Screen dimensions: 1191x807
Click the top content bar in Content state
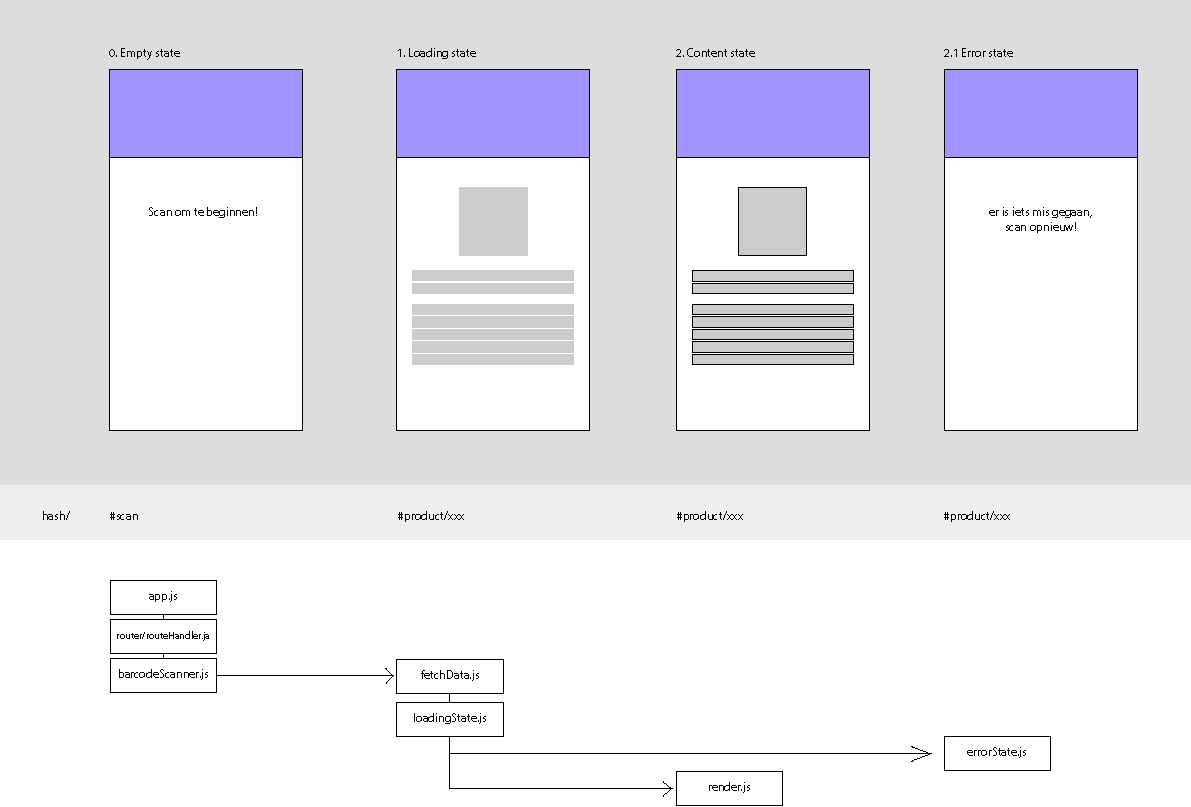(x=772, y=276)
